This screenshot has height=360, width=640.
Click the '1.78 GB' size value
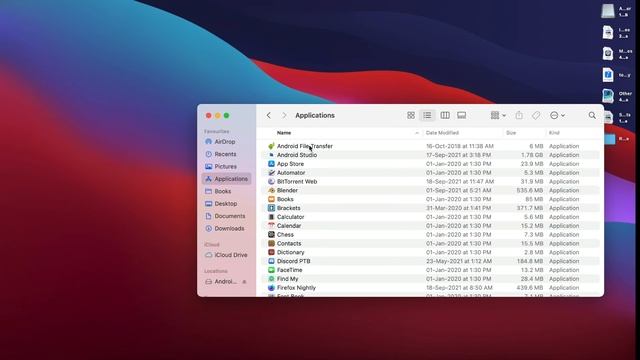[x=533, y=155]
